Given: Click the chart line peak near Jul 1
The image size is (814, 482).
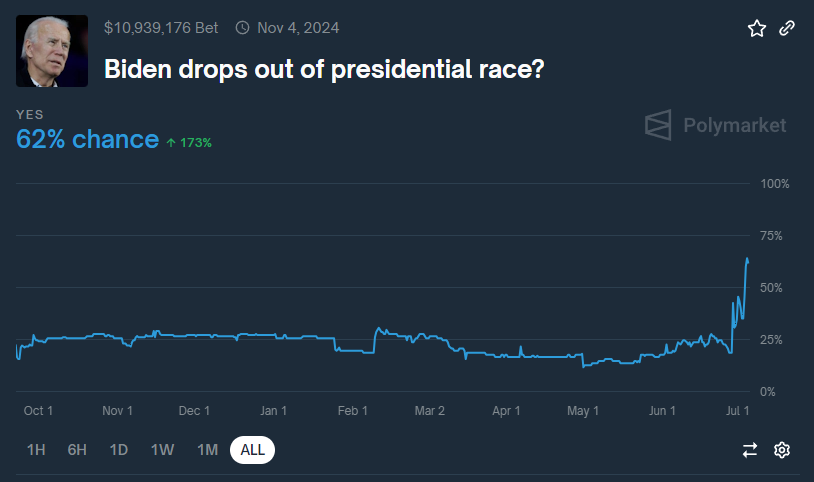Looking at the screenshot, I should click(x=747, y=259).
